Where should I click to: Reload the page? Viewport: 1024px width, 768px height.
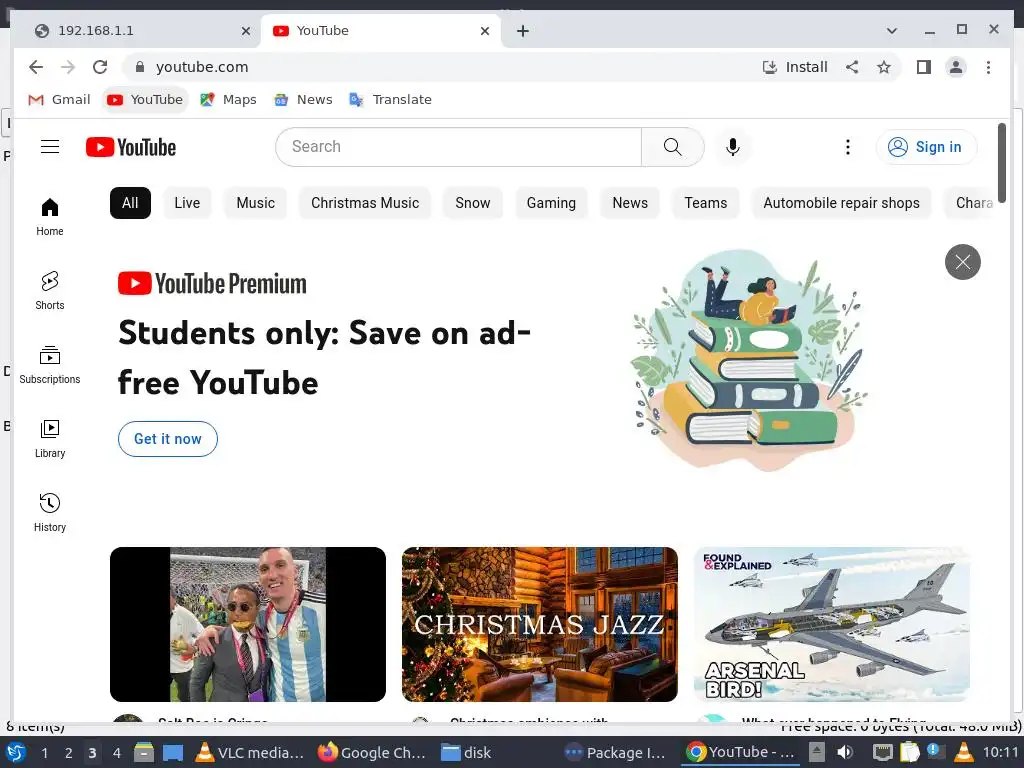[x=100, y=67]
